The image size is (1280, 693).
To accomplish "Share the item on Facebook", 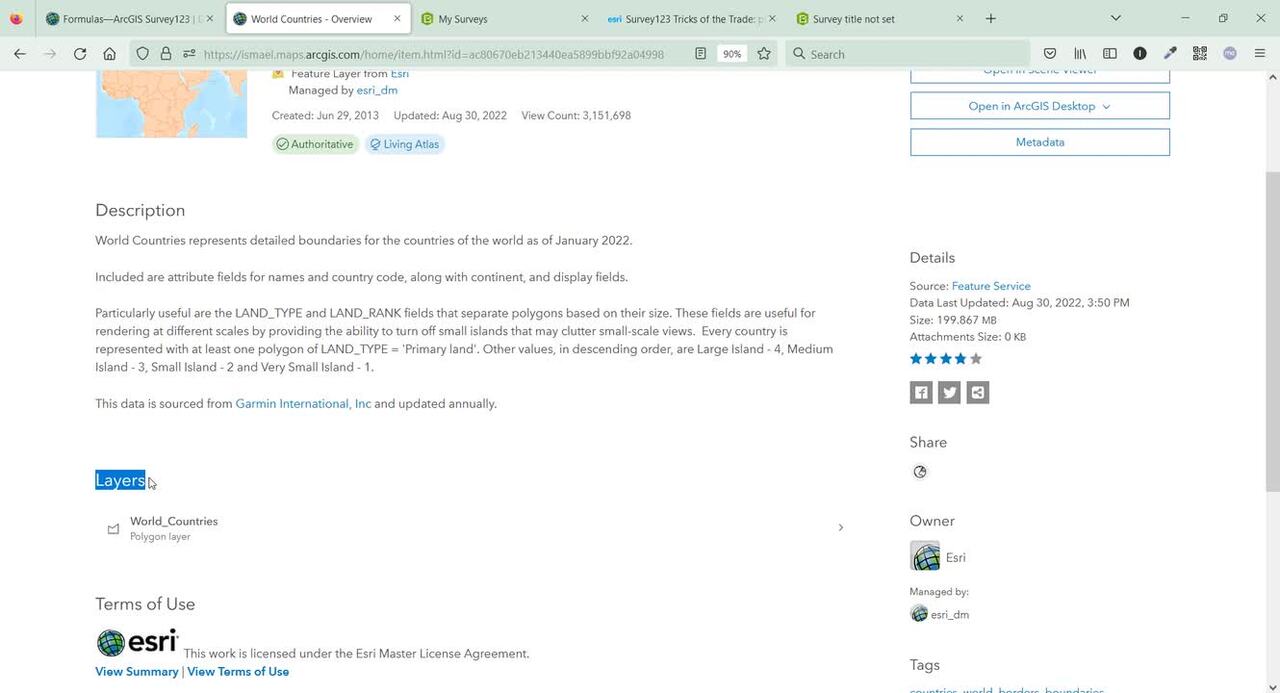I will tap(921, 393).
